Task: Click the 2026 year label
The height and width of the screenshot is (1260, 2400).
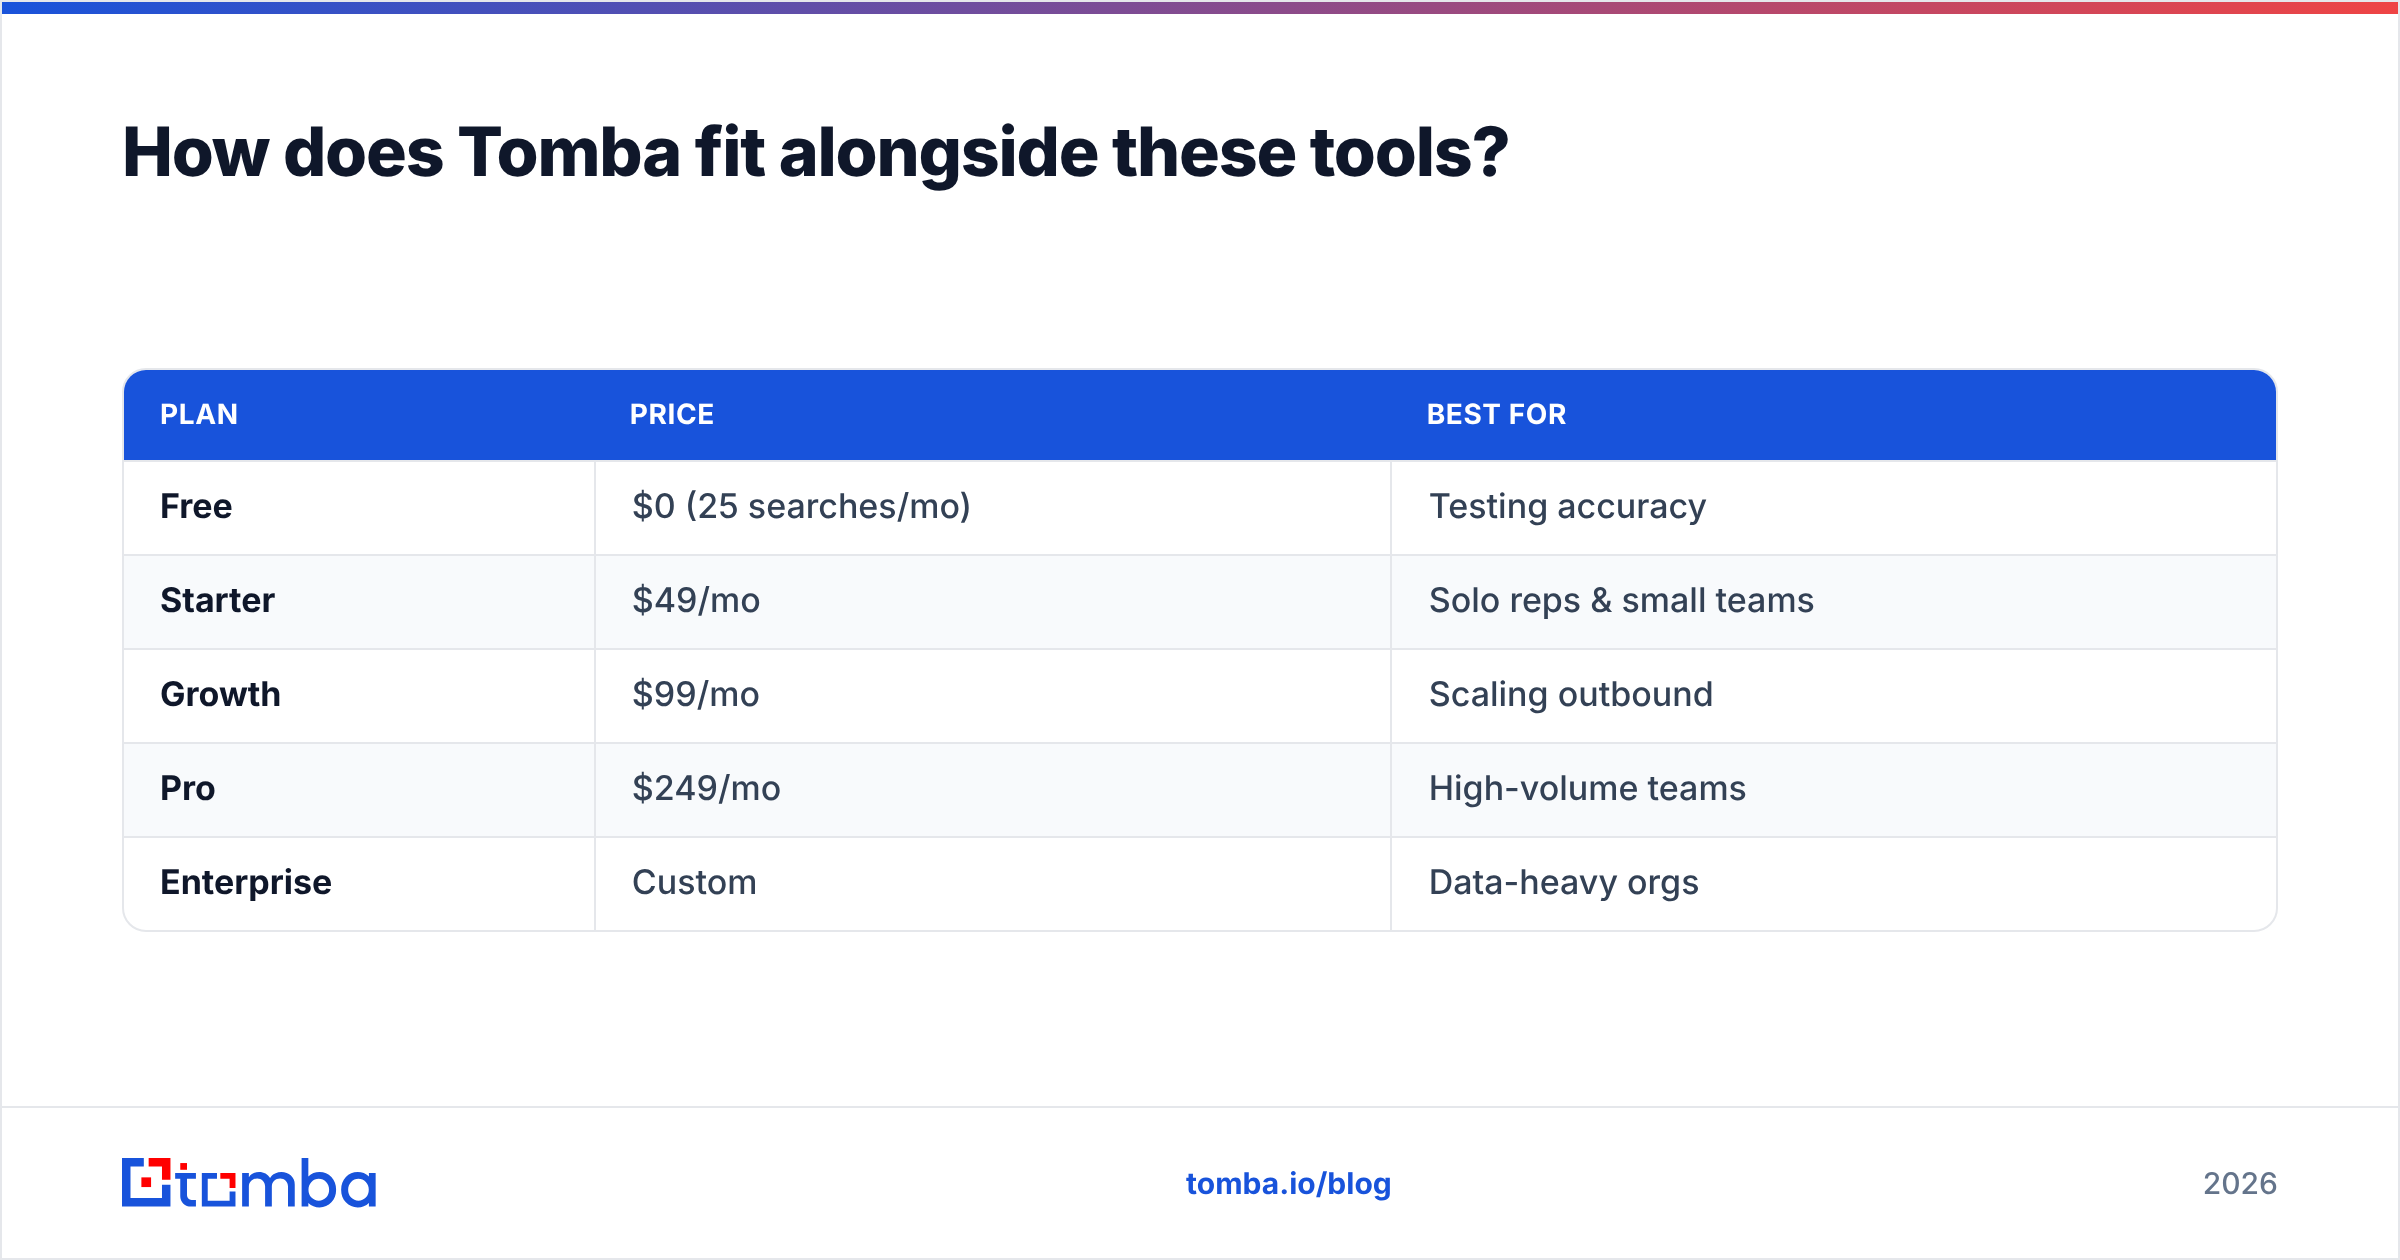Action: (x=2240, y=1184)
